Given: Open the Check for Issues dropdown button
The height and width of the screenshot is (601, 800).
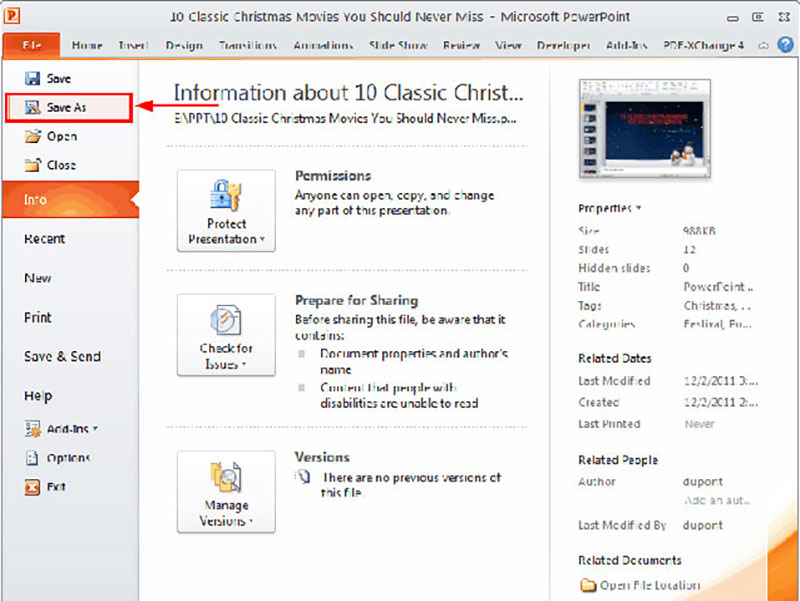Looking at the screenshot, I should (226, 335).
